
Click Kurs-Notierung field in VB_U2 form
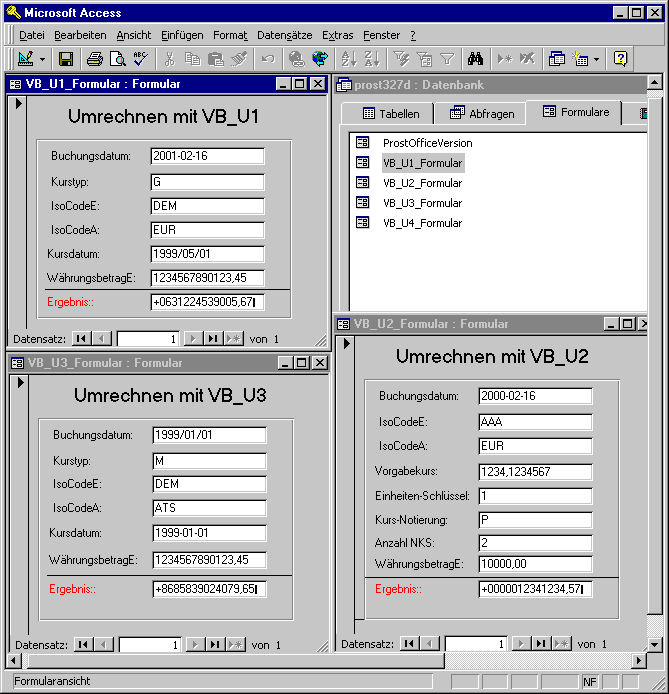pyautogui.click(x=535, y=520)
